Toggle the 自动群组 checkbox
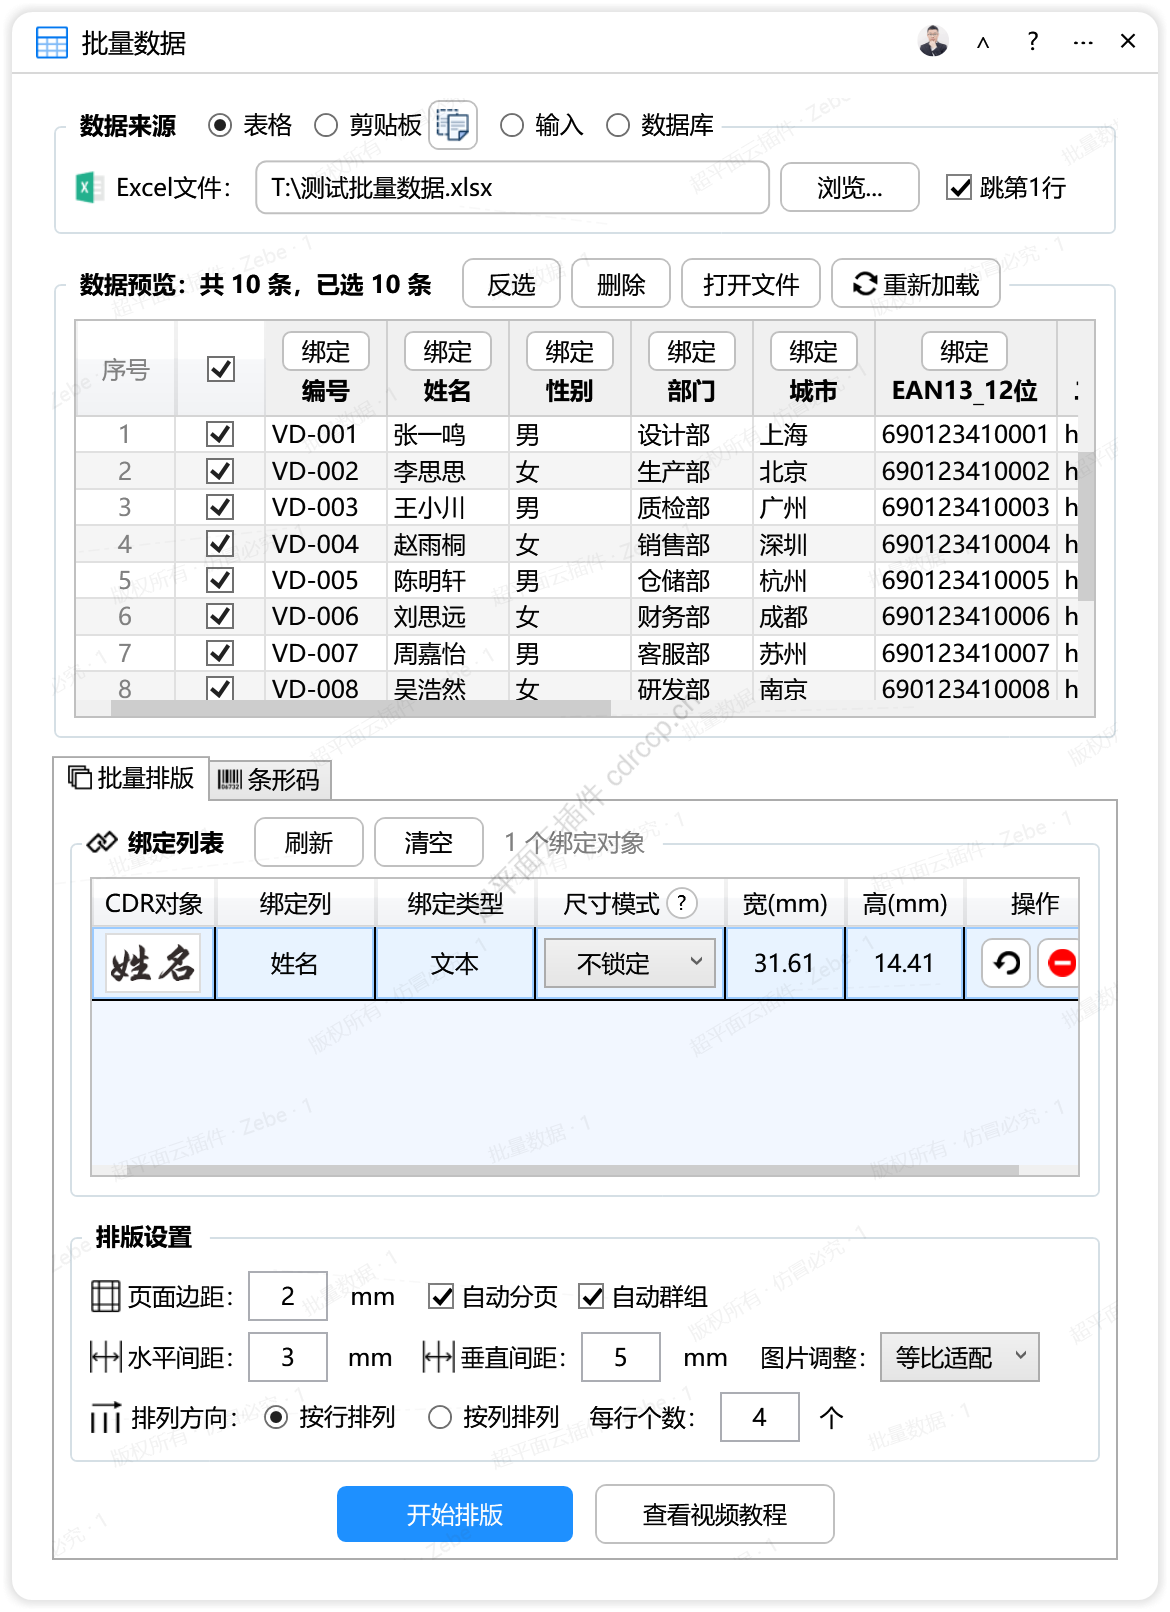Screen dimensions: 1170x1612 point(591,1296)
